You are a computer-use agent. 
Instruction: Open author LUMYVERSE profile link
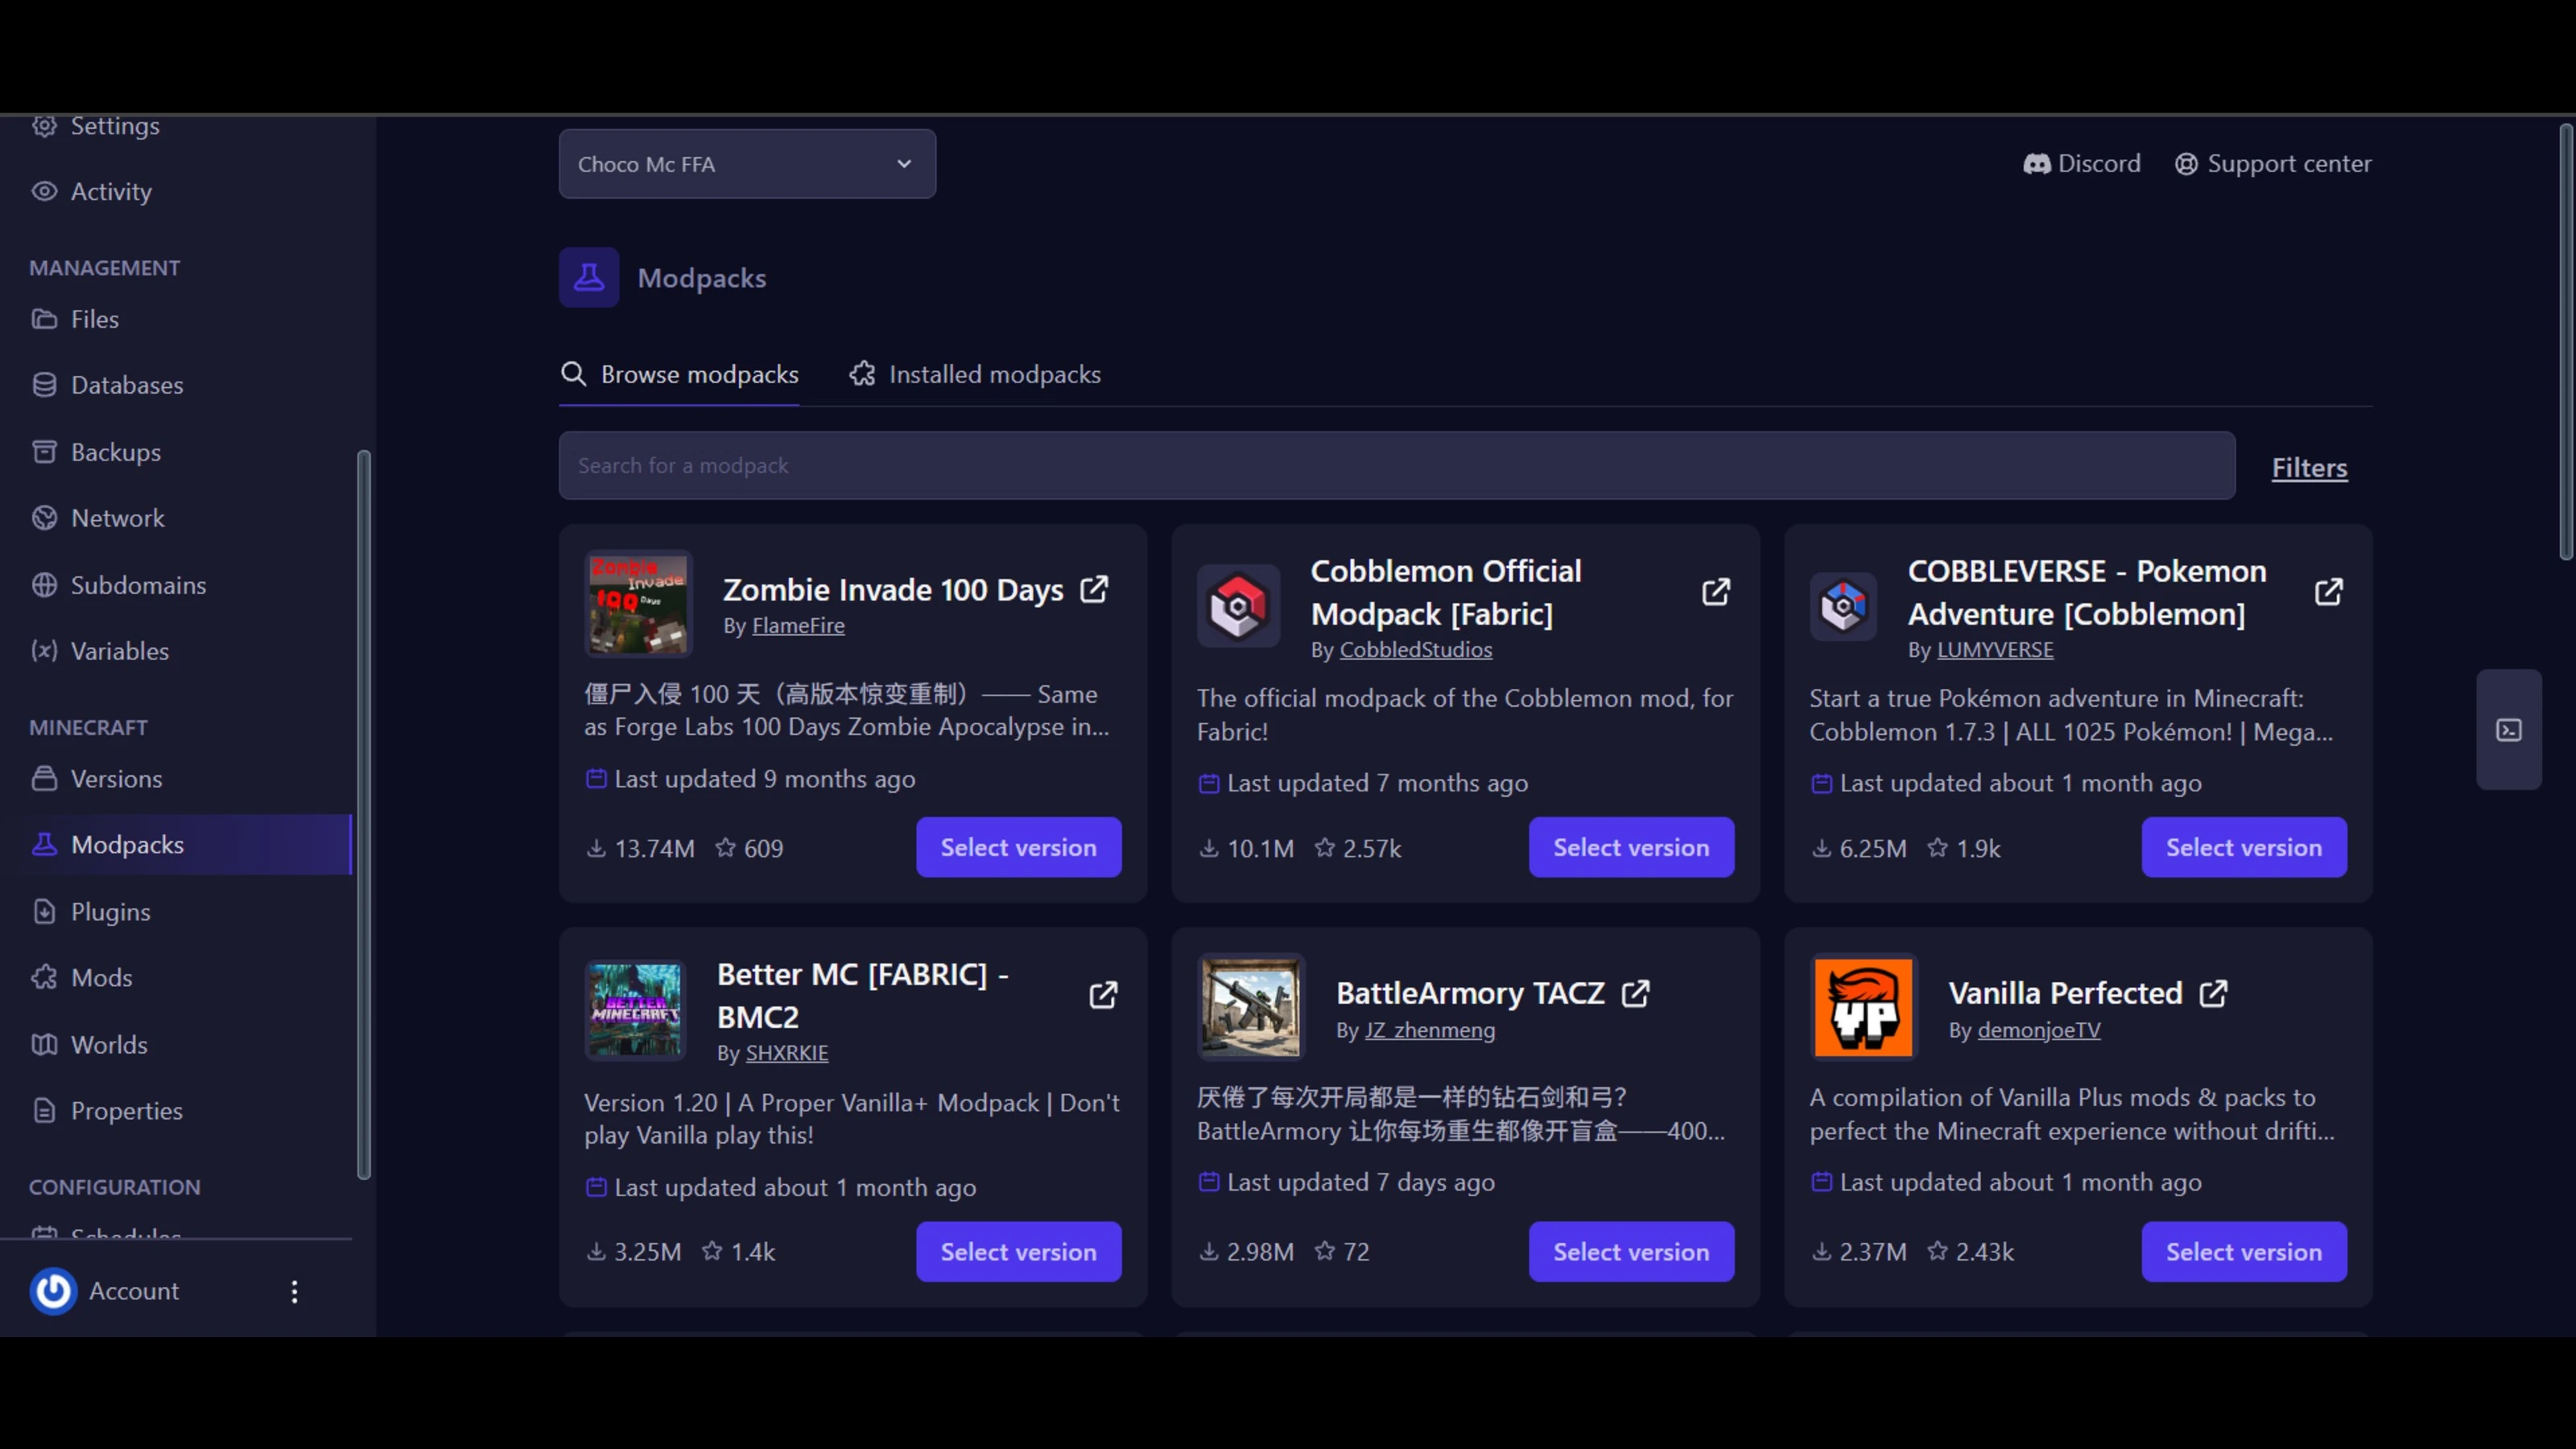[1995, 650]
